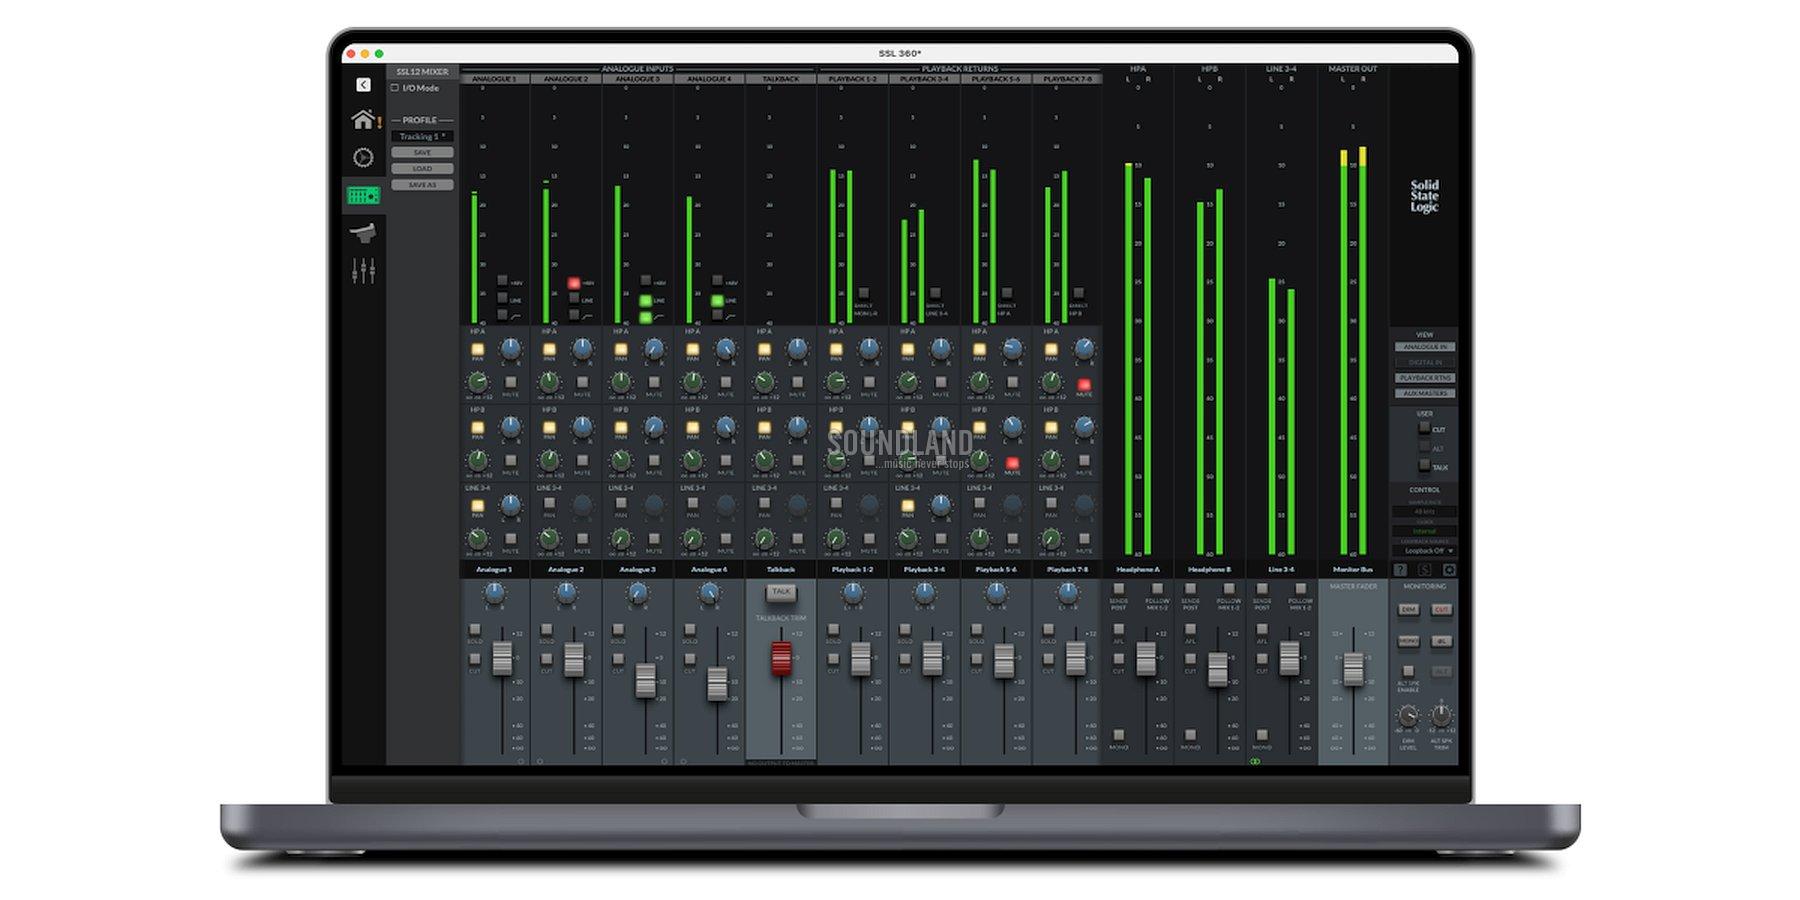This screenshot has width=1800, height=900.
Task: Adjust the Analogue 3 main pan knob
Action: (637, 593)
